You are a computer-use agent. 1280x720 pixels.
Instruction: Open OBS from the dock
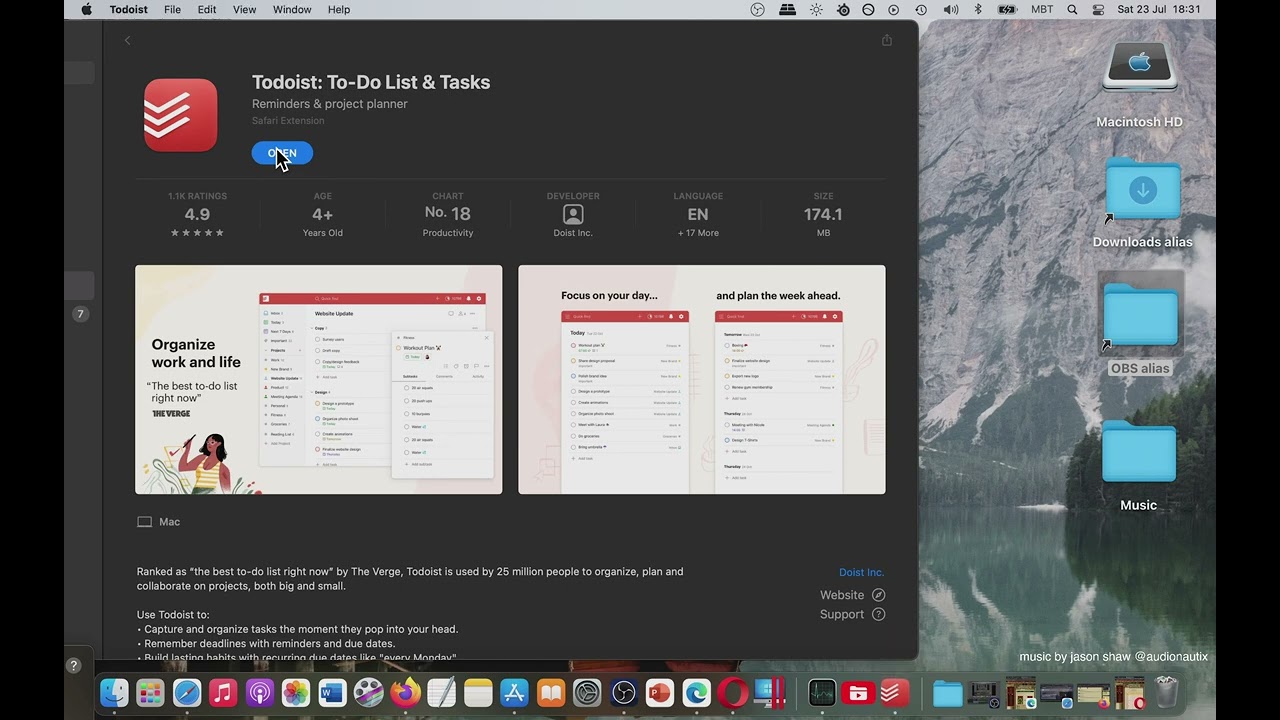[x=624, y=692]
